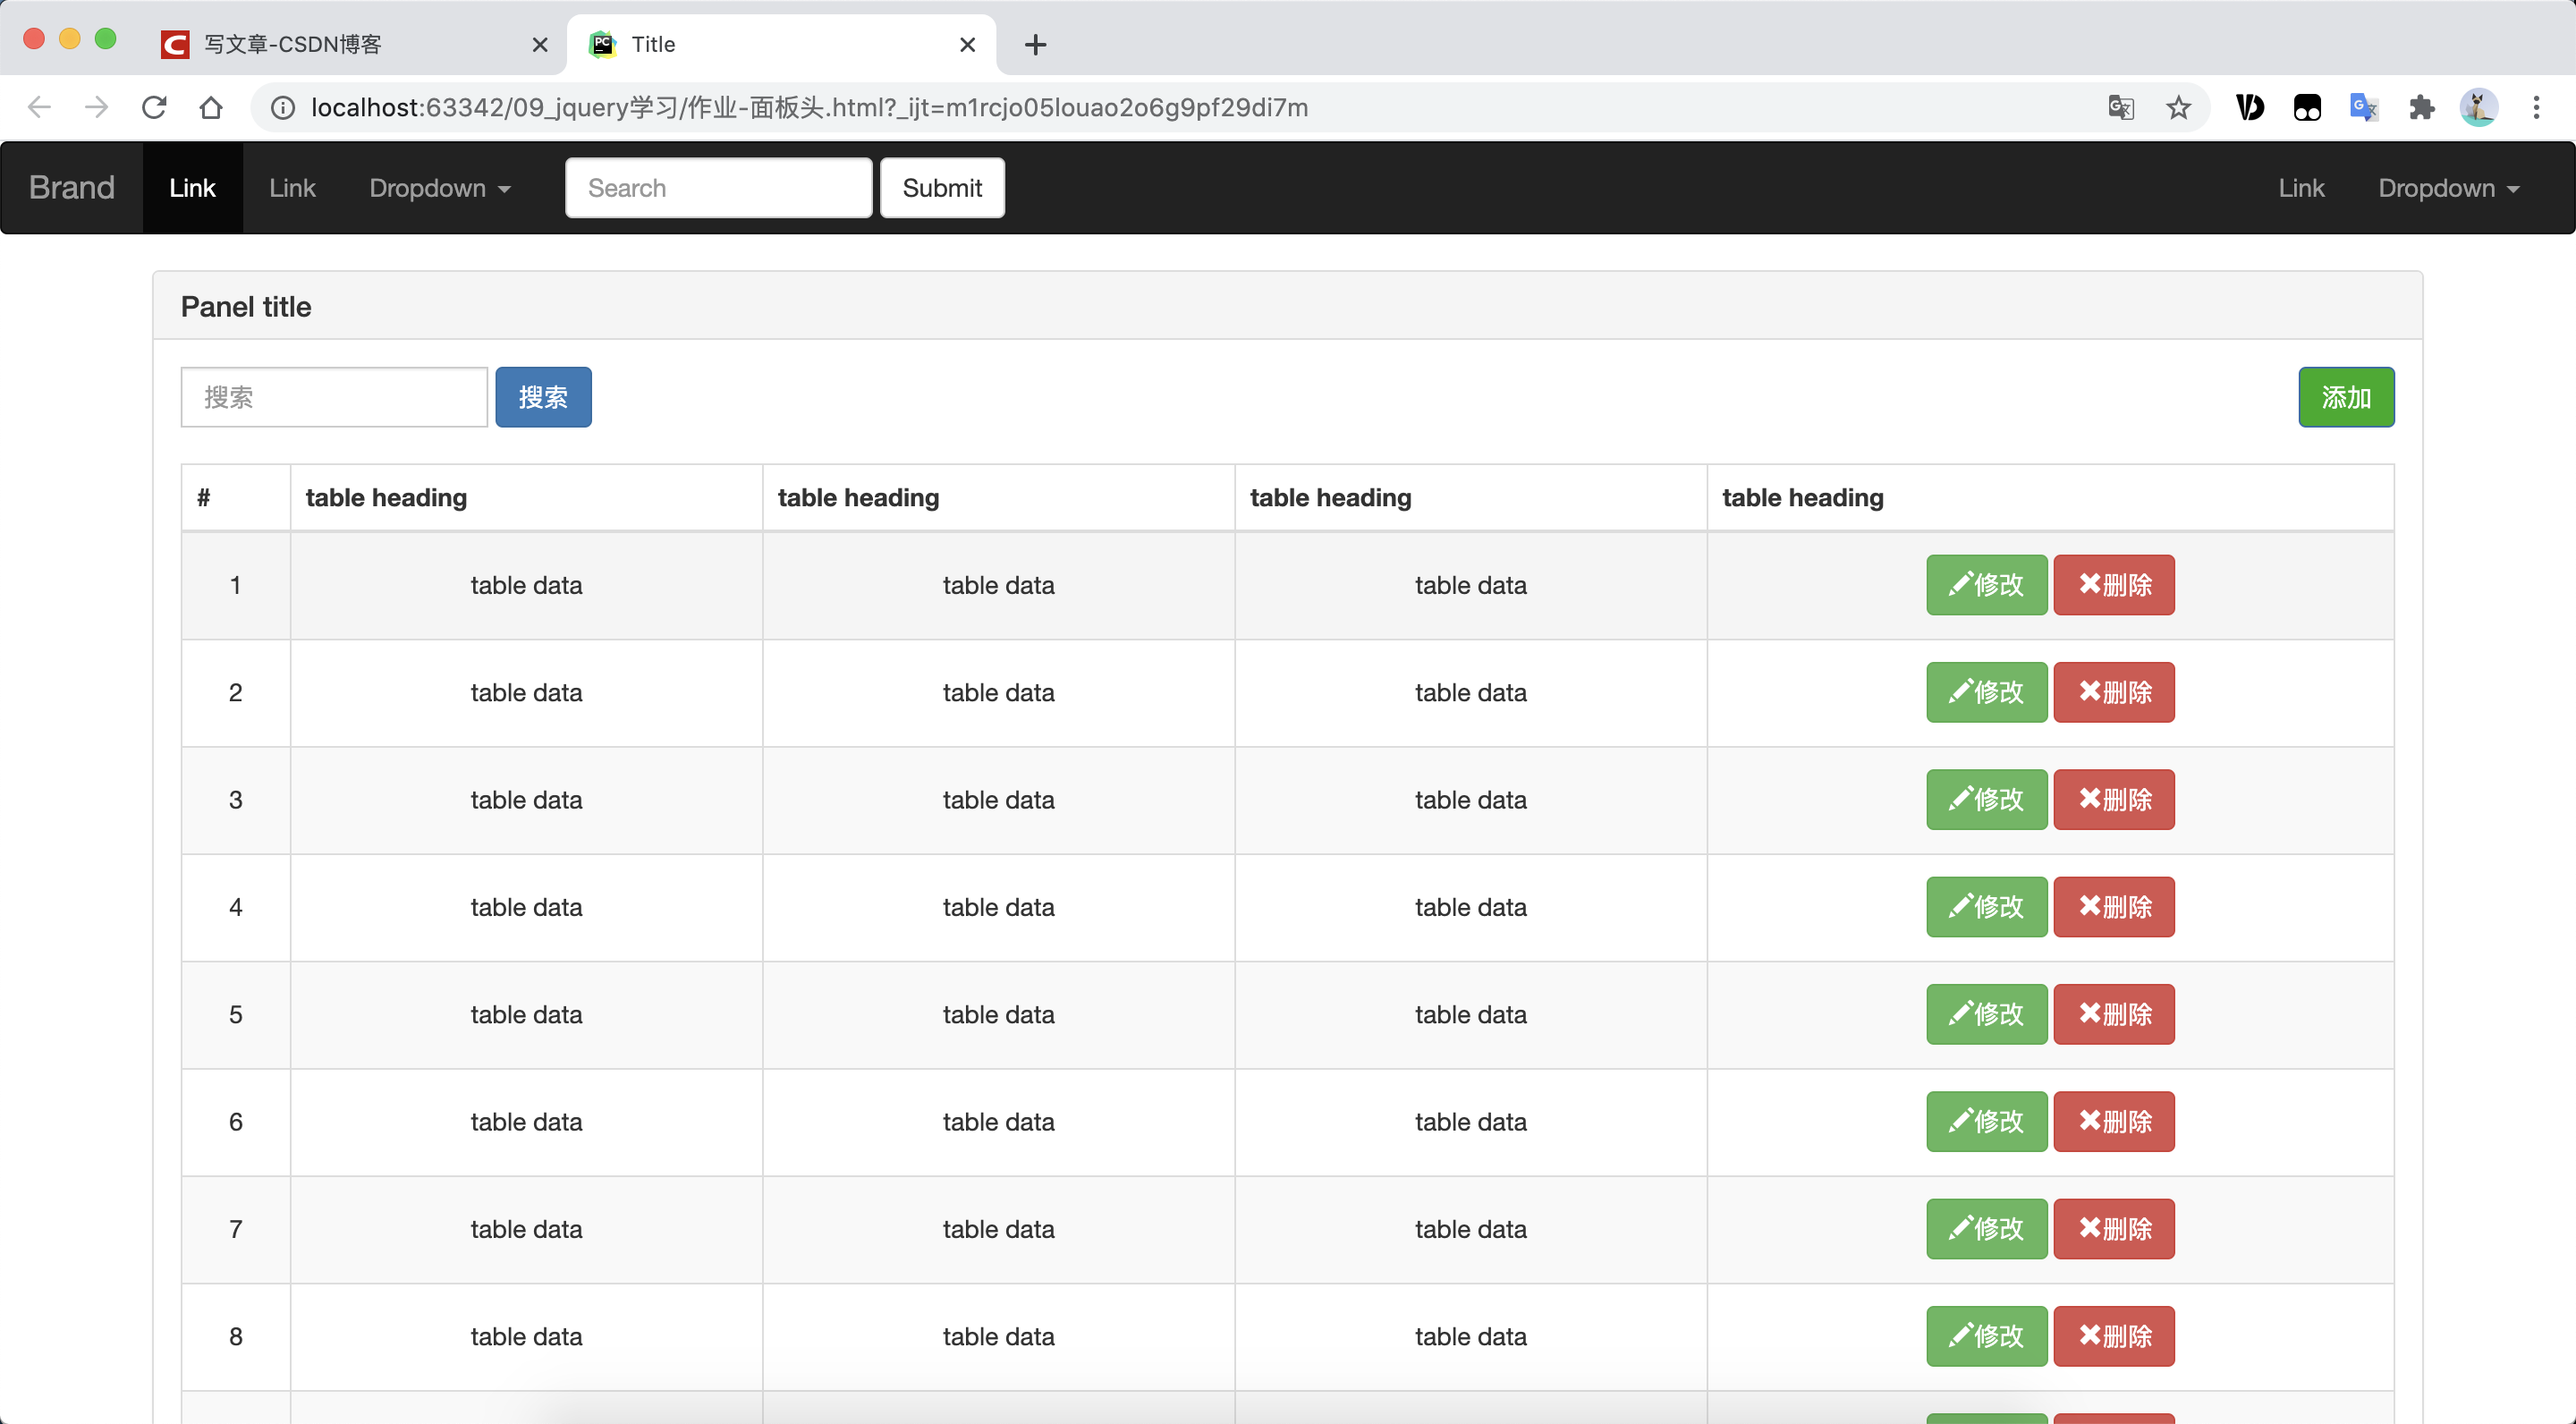Click the green 添加 button
Screen dimensions: 2576x1424
[2345, 397]
